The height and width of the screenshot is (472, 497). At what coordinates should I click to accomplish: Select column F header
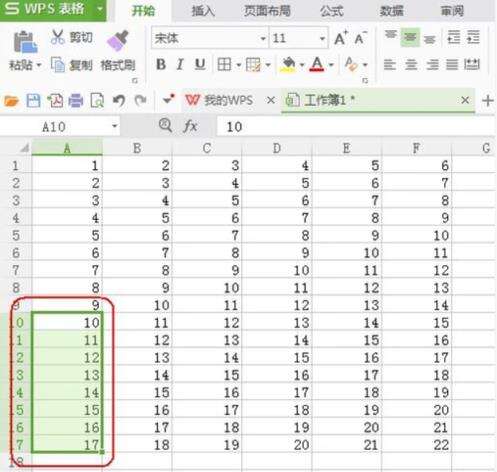[416, 148]
